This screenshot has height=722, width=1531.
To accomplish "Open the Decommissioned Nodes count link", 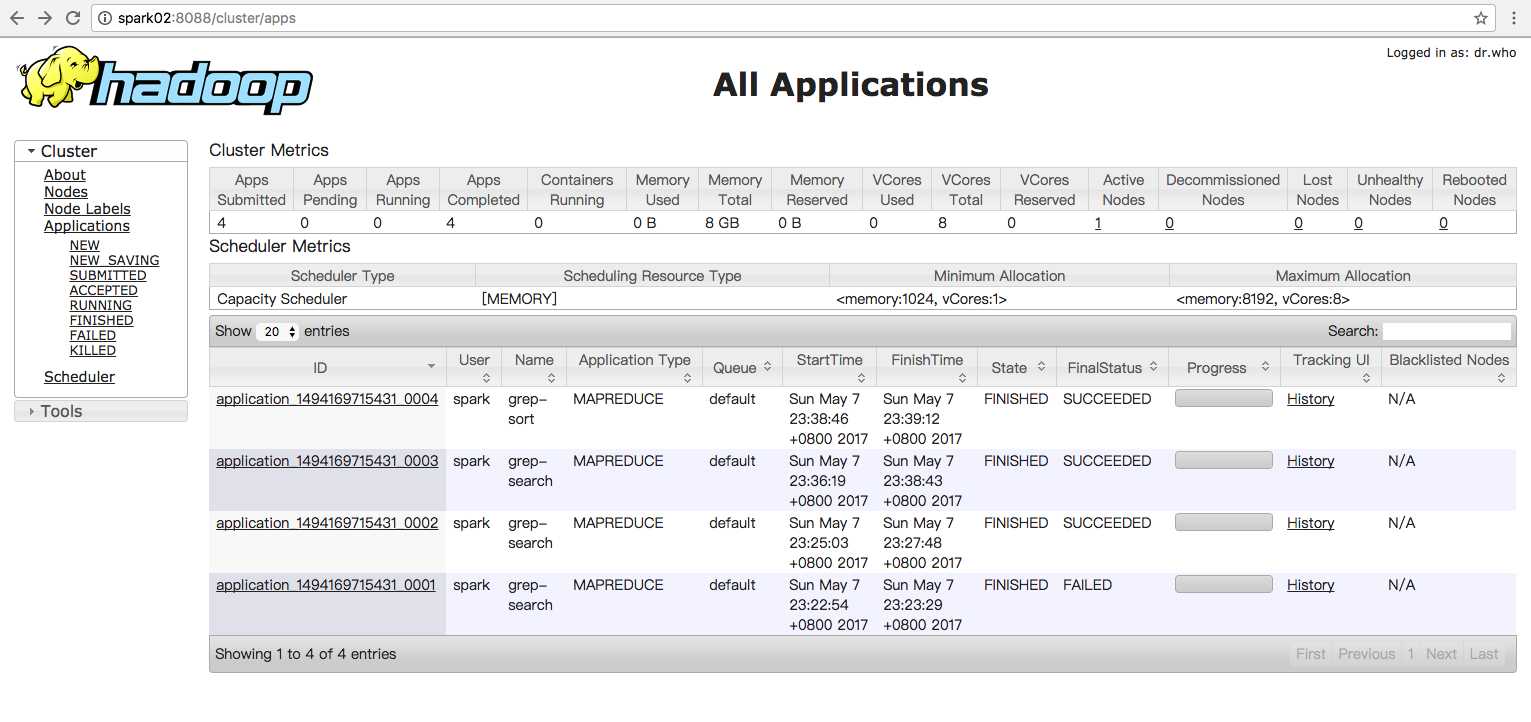I will (x=1169, y=223).
